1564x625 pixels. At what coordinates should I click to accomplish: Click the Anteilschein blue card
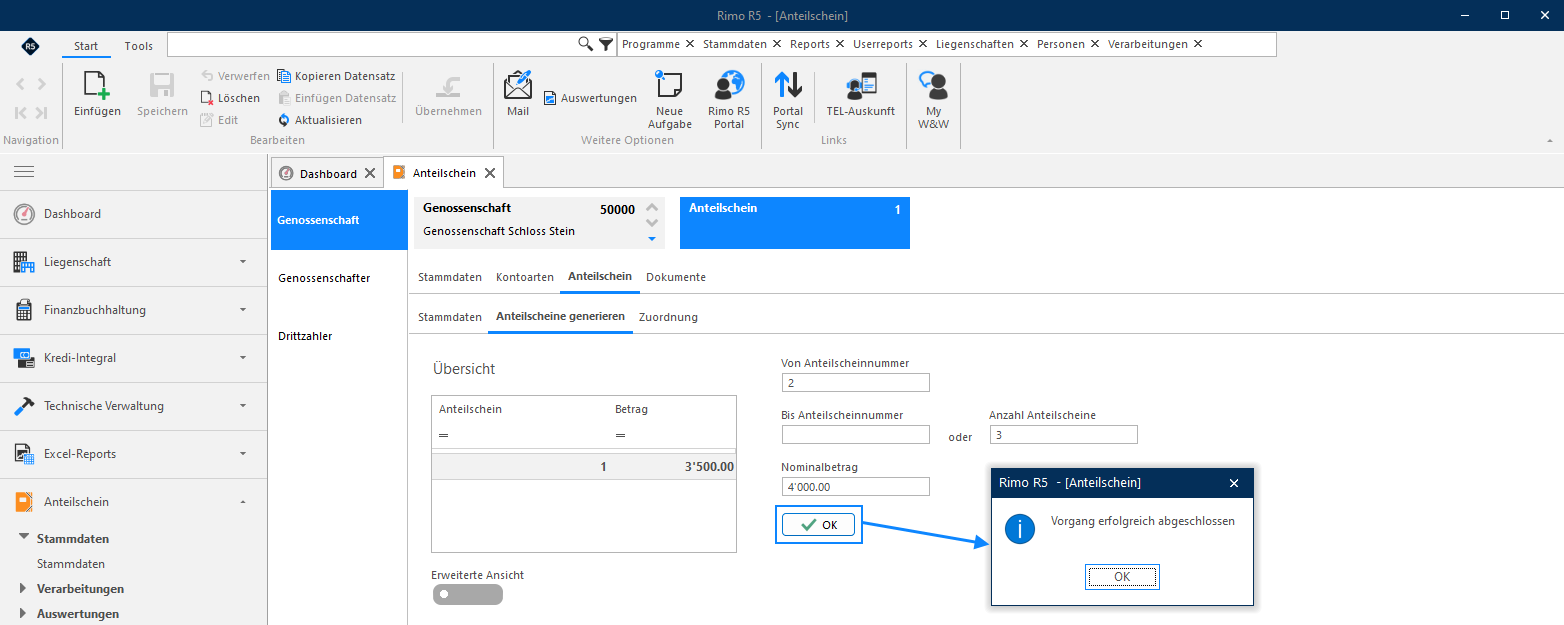point(795,222)
